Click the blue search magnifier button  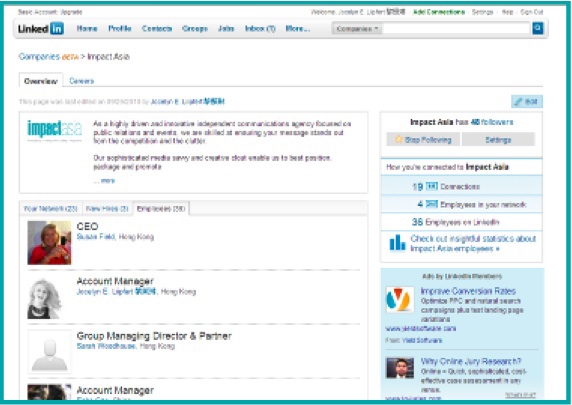[537, 28]
